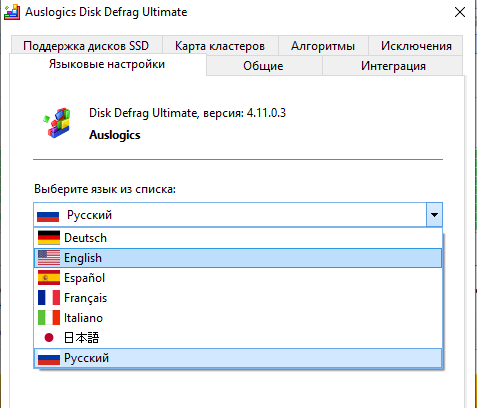Click the Russian flag in the list

click(49, 359)
